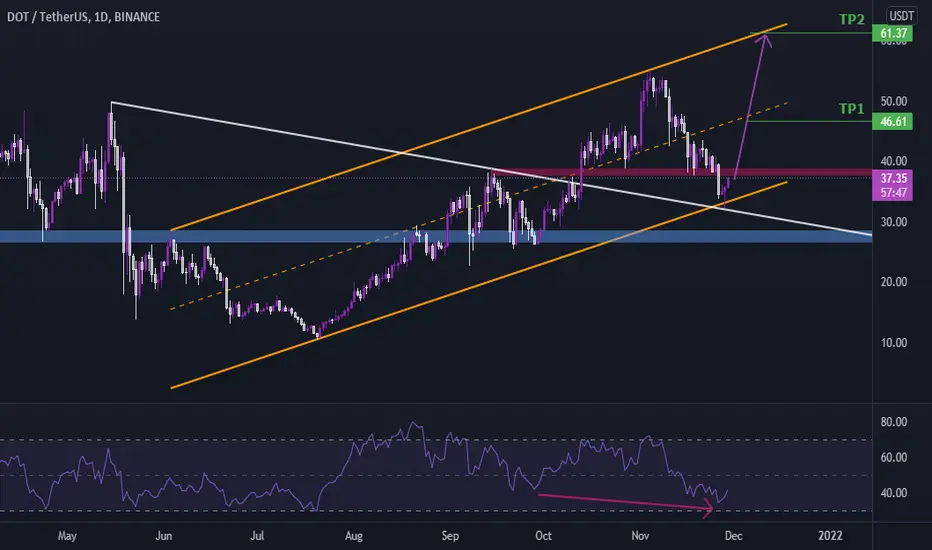
Task: Click the TP1 text annotation
Action: [x=851, y=108]
